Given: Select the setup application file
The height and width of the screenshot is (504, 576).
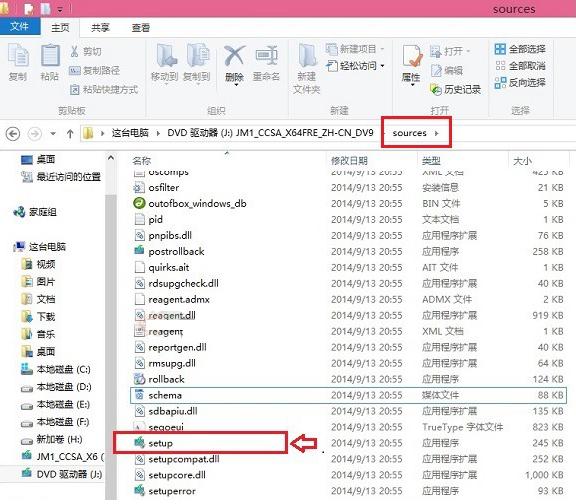Looking at the screenshot, I should (201, 443).
